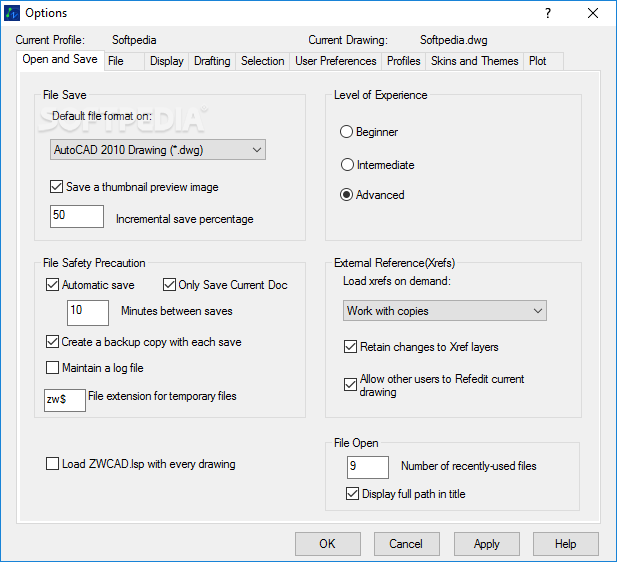
Task: Click the temporary file extension field
Action: click(65, 400)
